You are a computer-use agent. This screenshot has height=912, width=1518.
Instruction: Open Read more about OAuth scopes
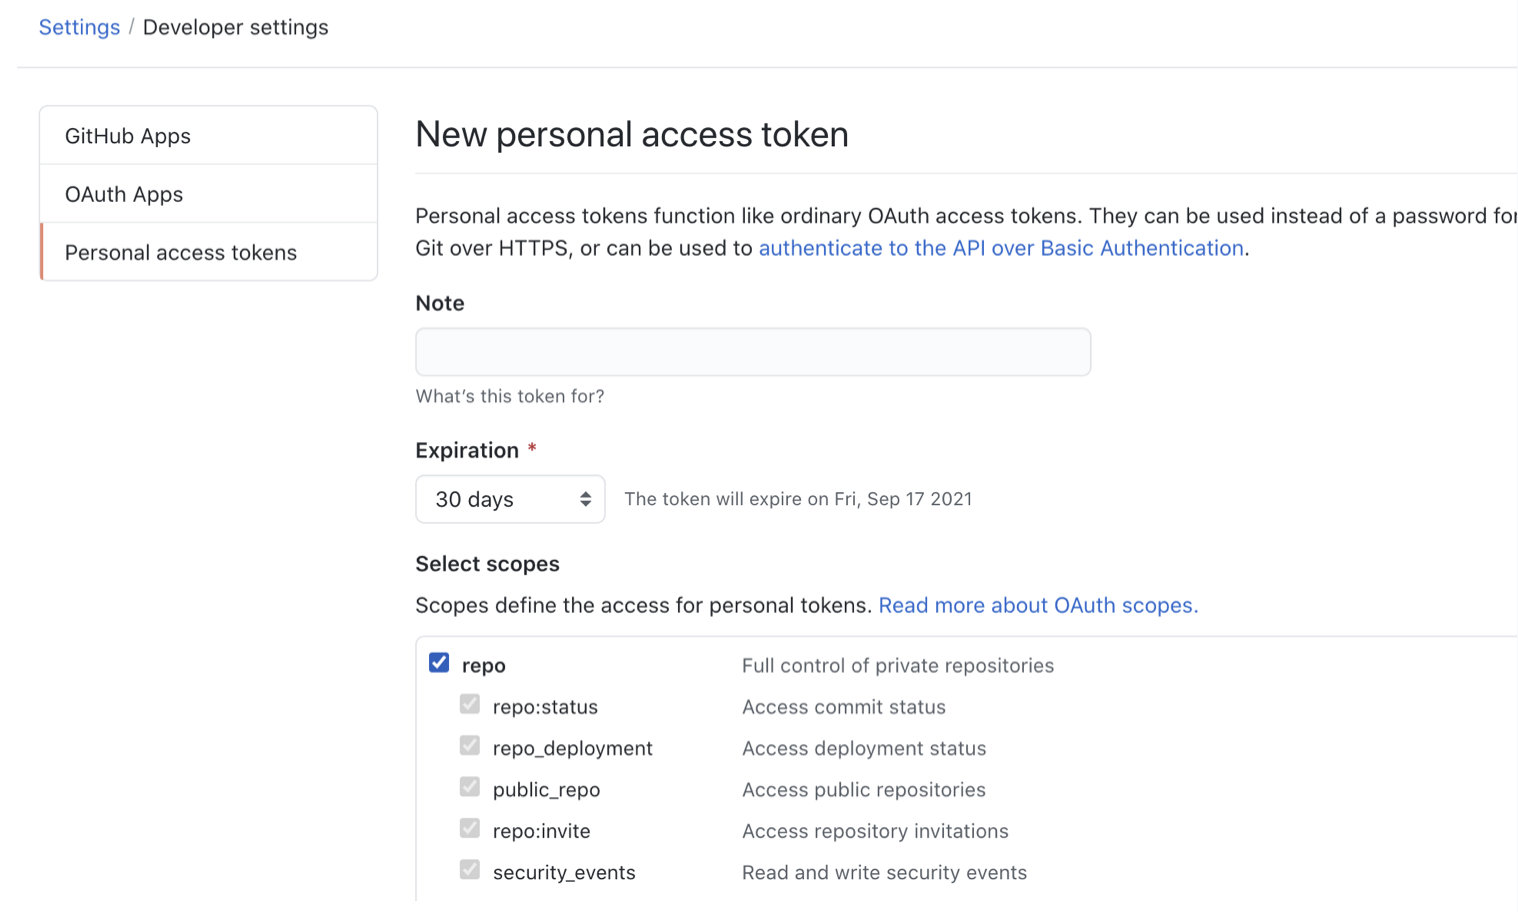coord(1037,605)
